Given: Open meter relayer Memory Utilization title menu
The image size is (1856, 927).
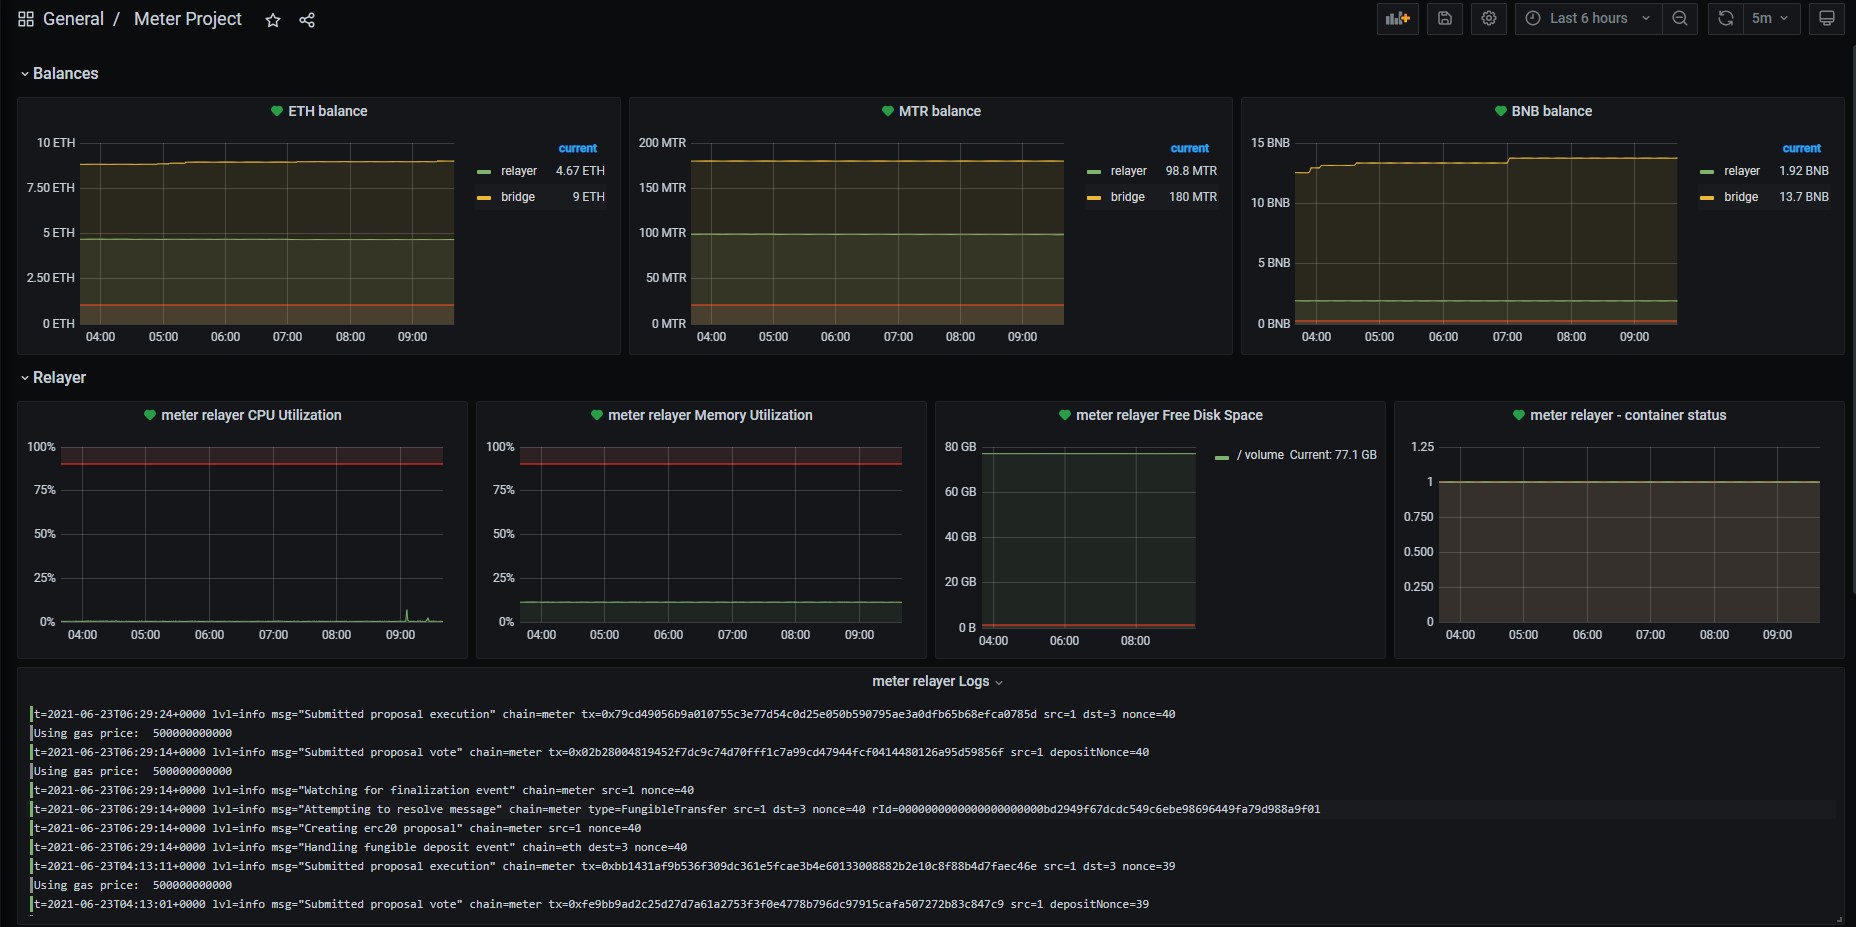Looking at the screenshot, I should (x=710, y=415).
